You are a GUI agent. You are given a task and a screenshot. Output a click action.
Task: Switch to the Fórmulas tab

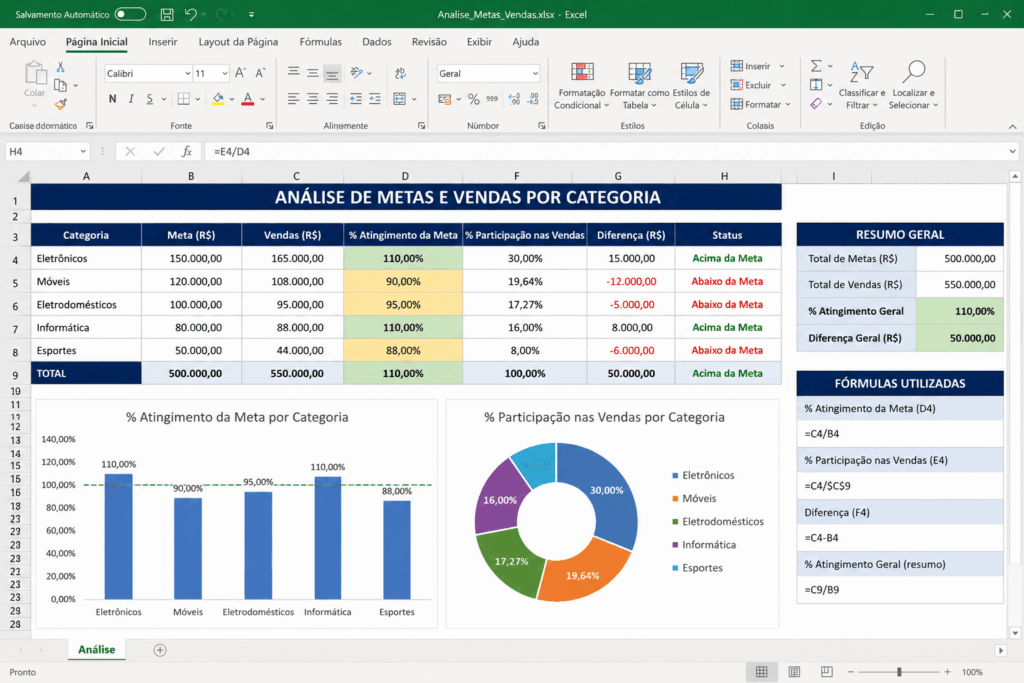[x=321, y=42]
